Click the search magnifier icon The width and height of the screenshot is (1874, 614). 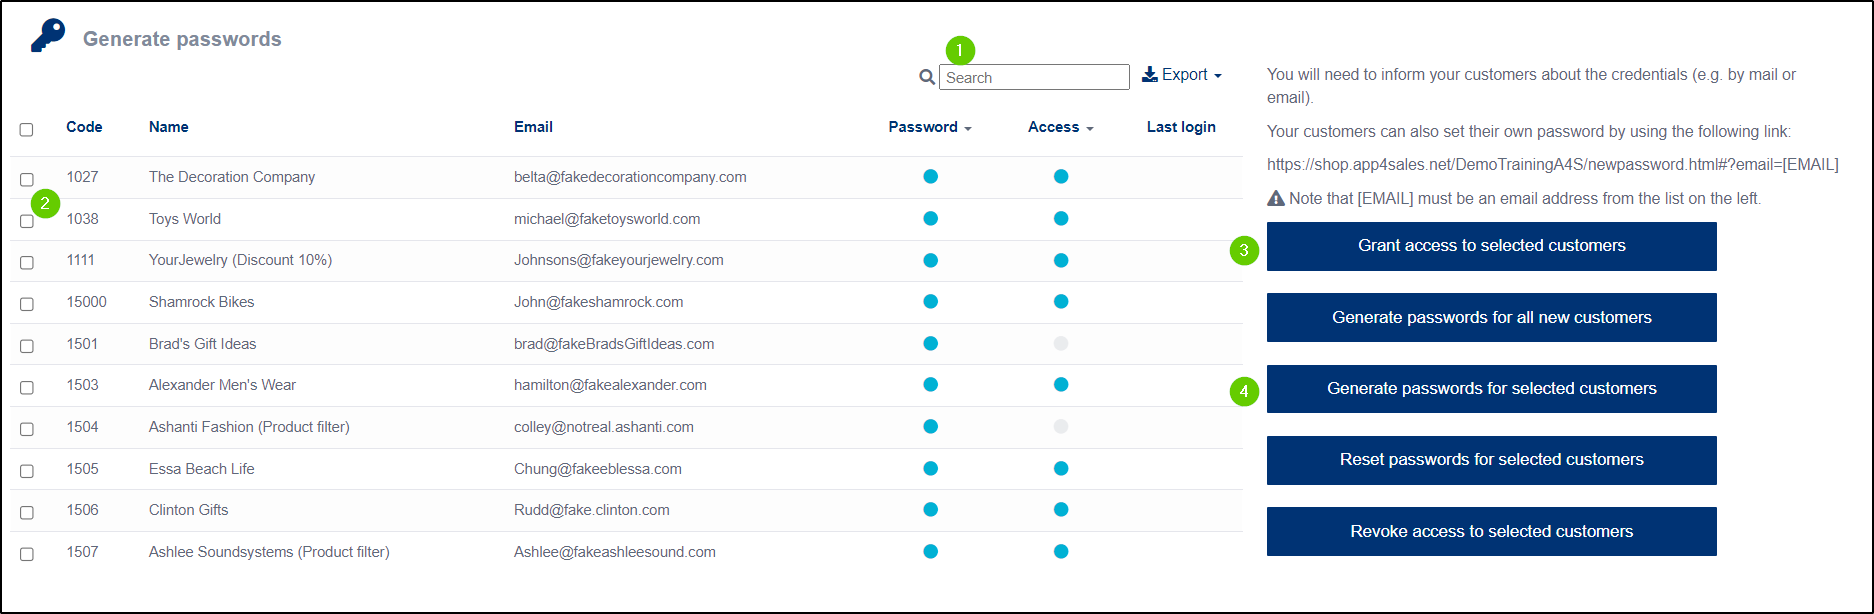926,76
